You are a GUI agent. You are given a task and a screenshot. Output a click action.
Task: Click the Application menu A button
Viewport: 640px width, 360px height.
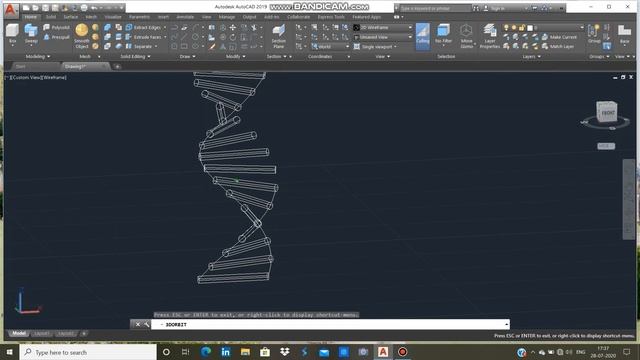[11, 10]
